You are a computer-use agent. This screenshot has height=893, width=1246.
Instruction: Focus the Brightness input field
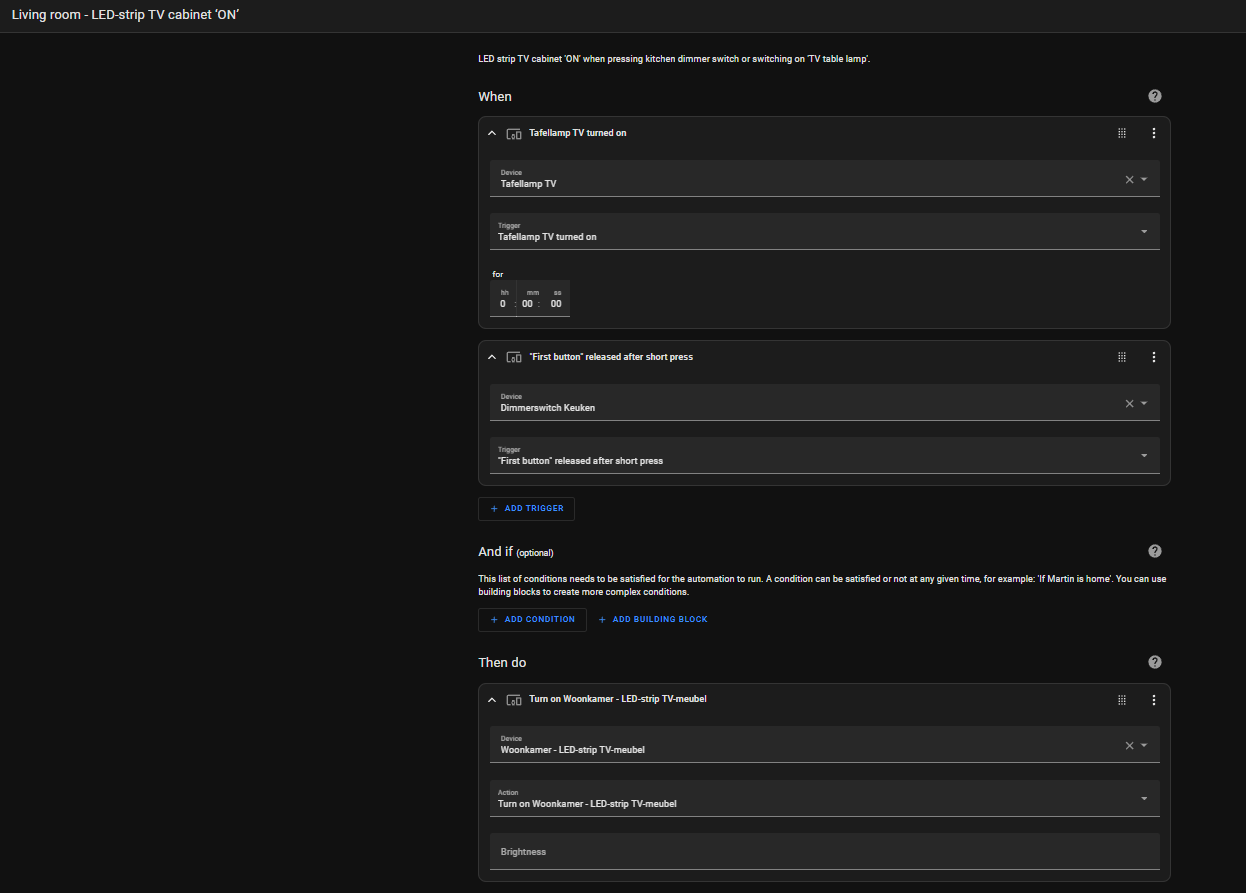pyautogui.click(x=824, y=852)
